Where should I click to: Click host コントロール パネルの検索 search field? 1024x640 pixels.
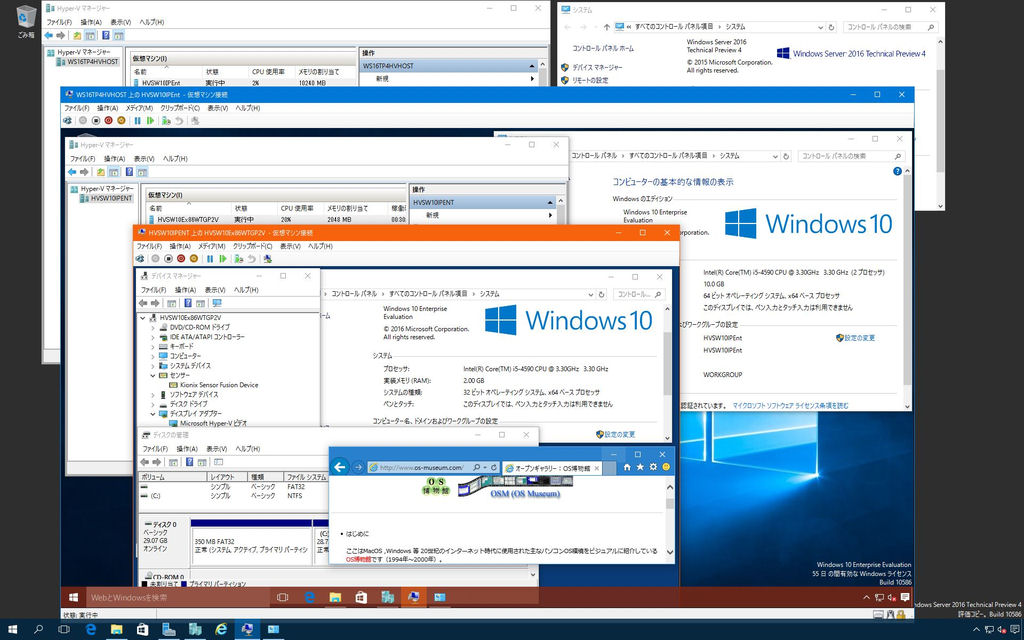click(890, 27)
